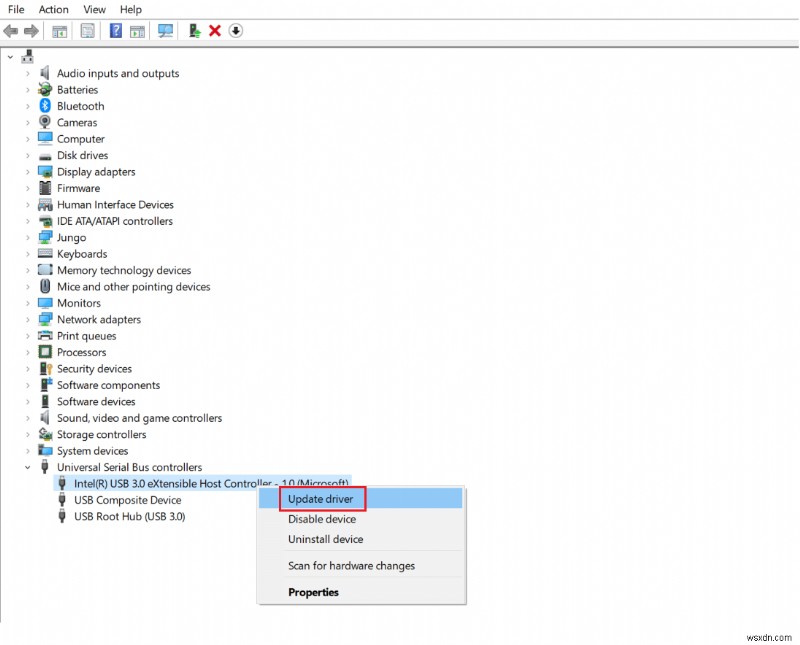The width and height of the screenshot is (800, 645).
Task: Click the Back arrow toolbar icon
Action: tap(10, 31)
